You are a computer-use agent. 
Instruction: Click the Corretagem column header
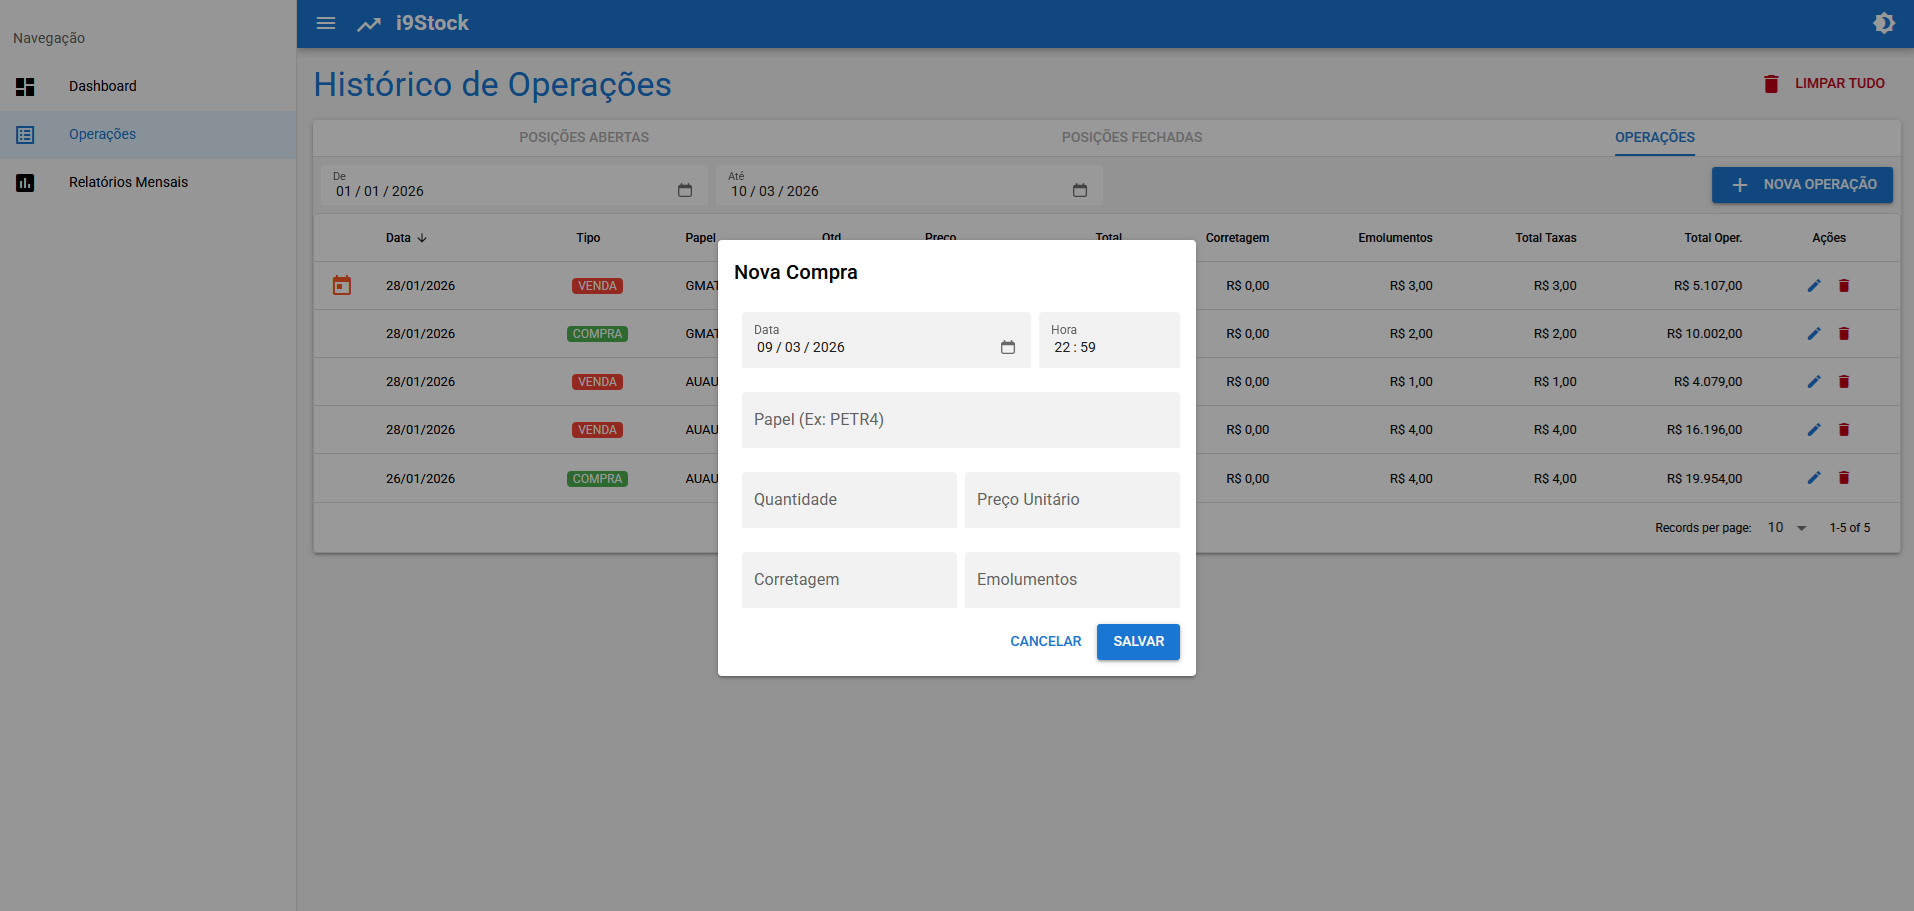tap(1237, 238)
